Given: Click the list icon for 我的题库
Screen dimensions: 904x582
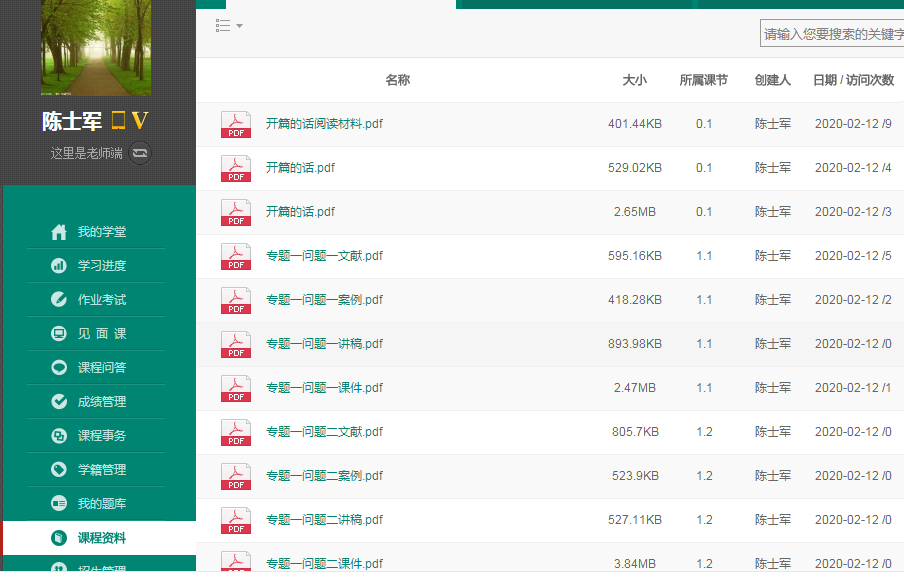Looking at the screenshot, I should (59, 504).
